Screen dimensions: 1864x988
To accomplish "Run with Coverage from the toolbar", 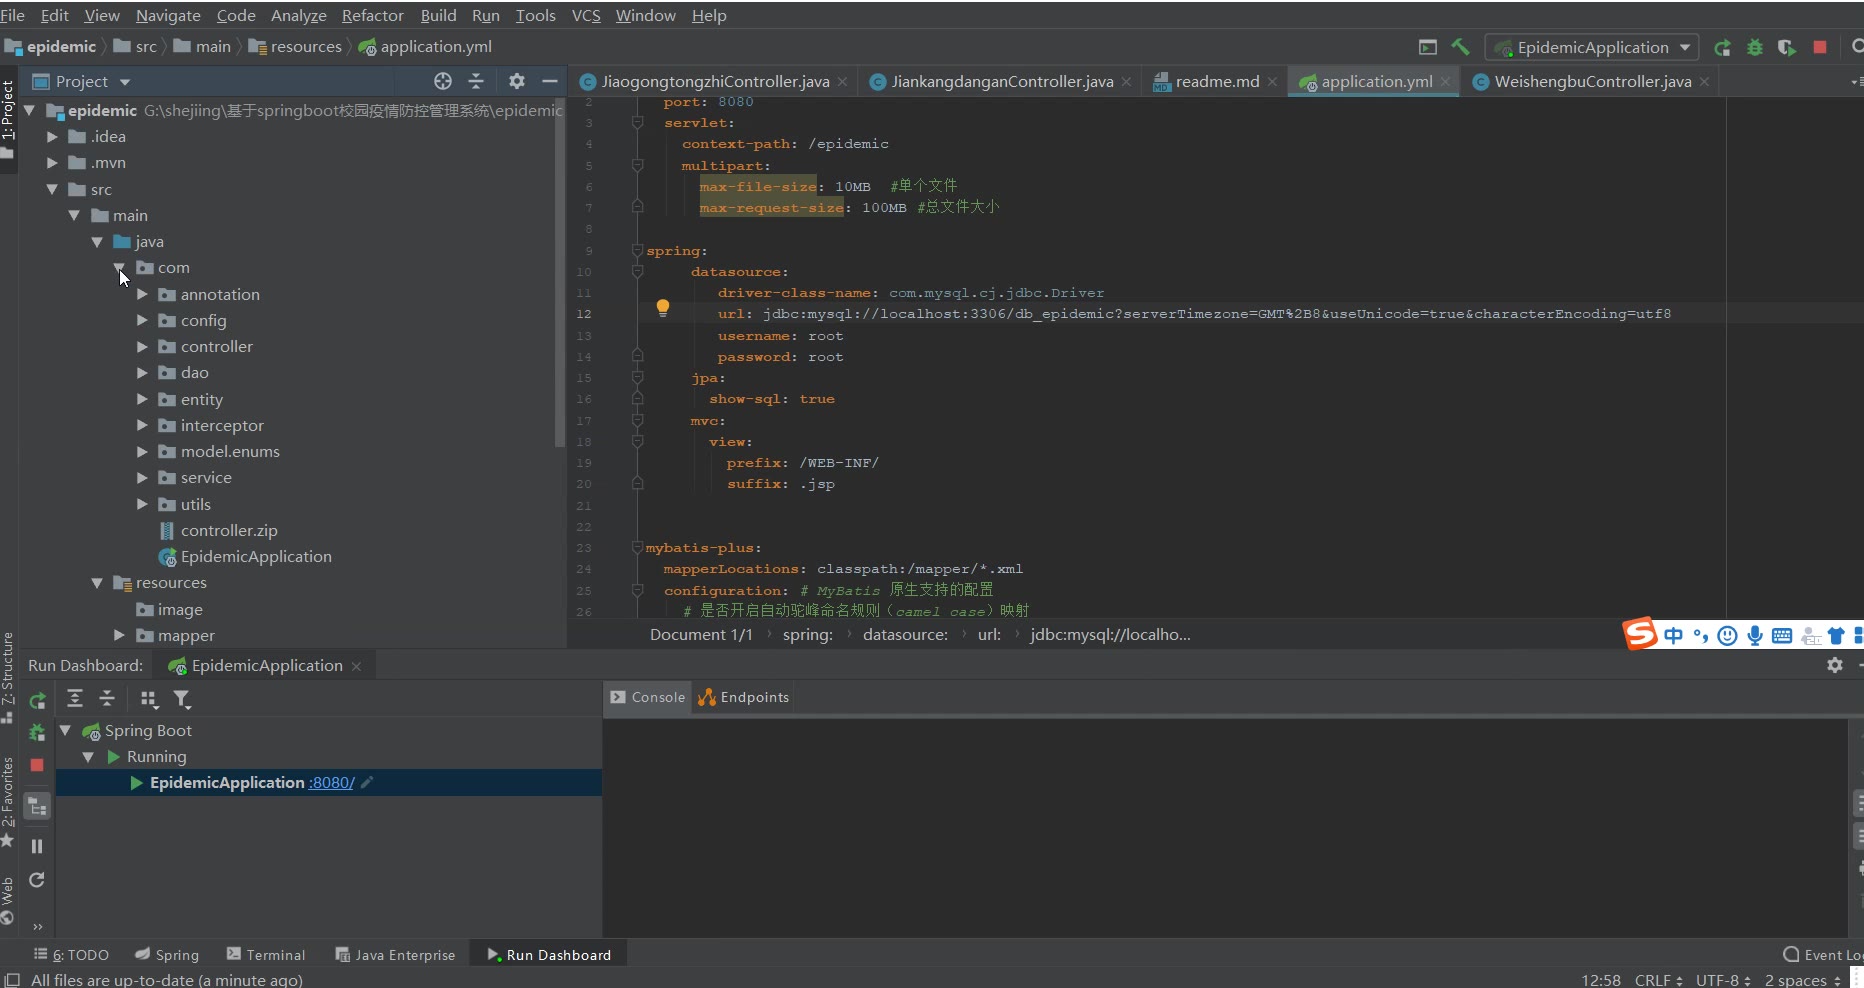I will click(x=1787, y=48).
